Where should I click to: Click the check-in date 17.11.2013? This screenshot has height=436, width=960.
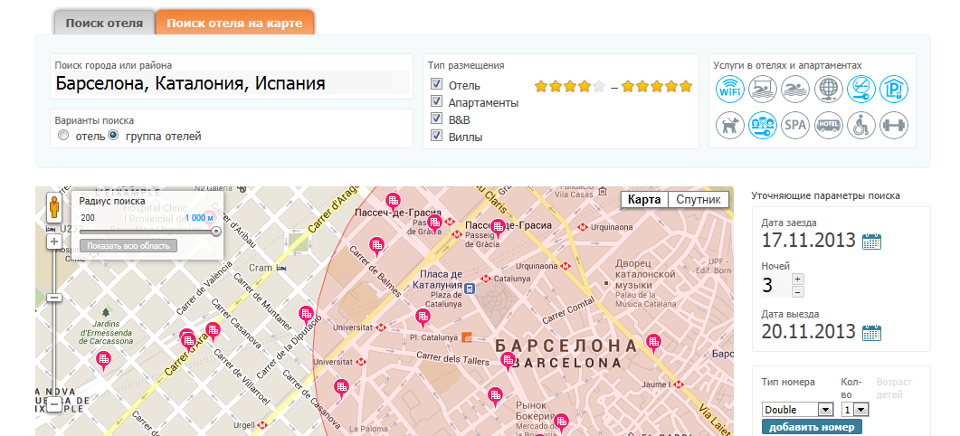coord(808,240)
